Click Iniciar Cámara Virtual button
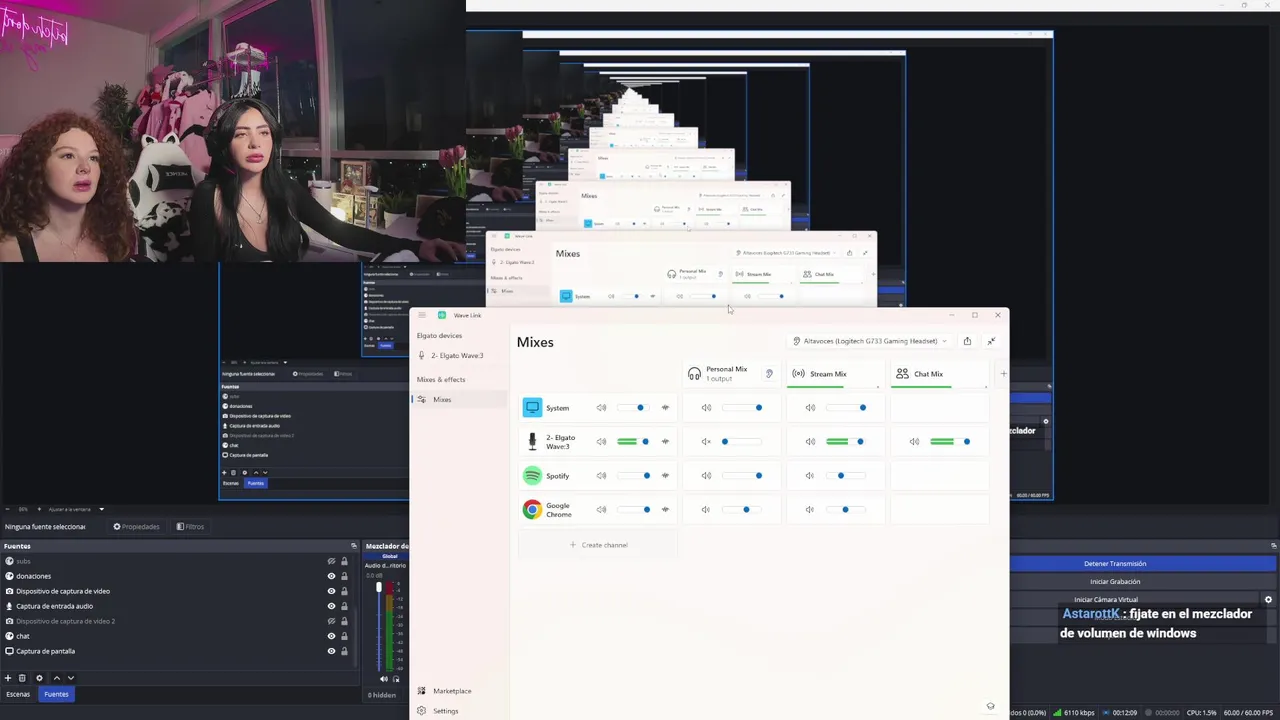This screenshot has width=1280, height=720. coord(1105,600)
